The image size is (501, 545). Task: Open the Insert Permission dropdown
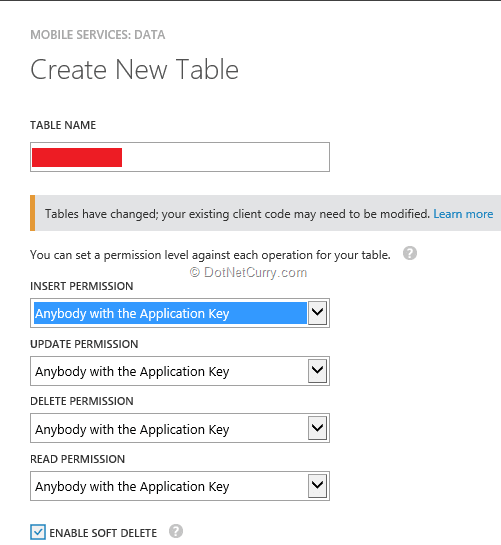tap(180, 313)
